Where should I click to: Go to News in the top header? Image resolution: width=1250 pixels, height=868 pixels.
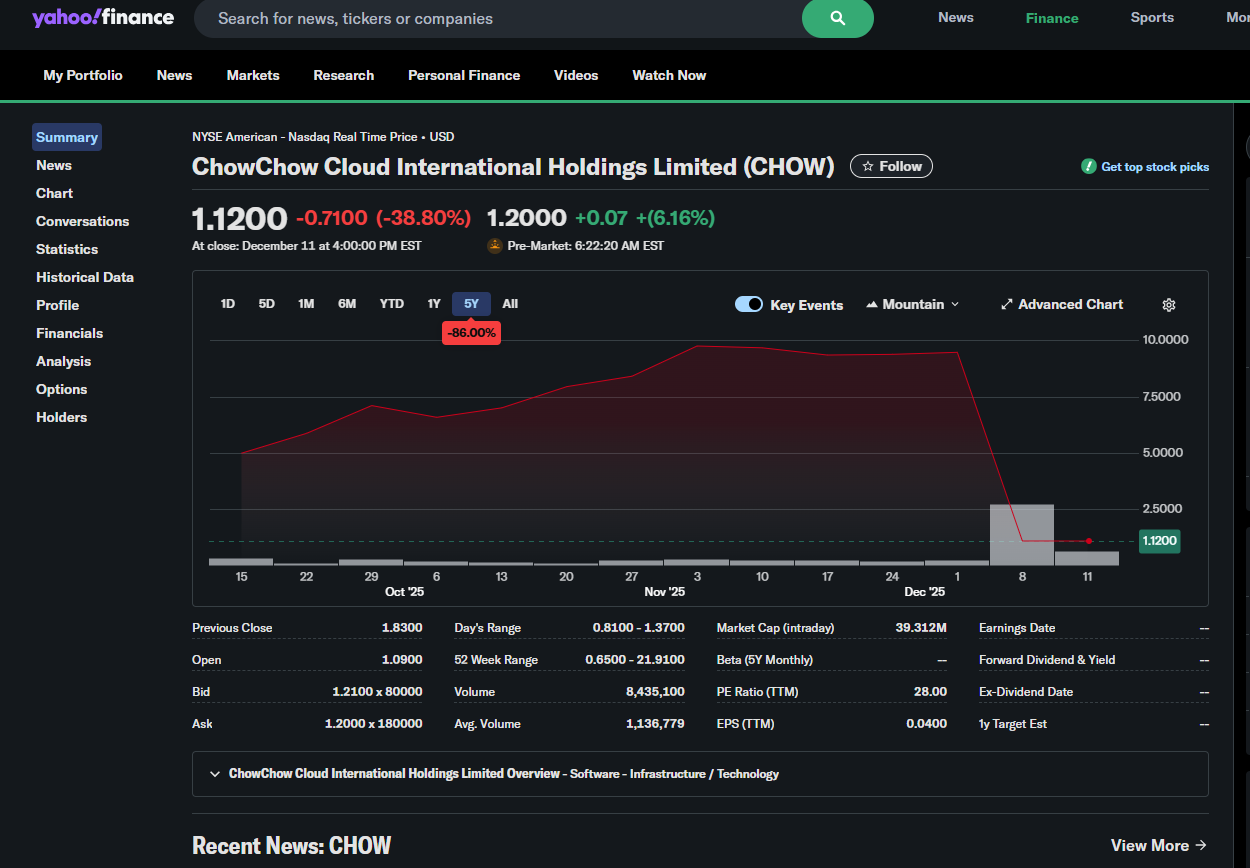click(x=956, y=18)
